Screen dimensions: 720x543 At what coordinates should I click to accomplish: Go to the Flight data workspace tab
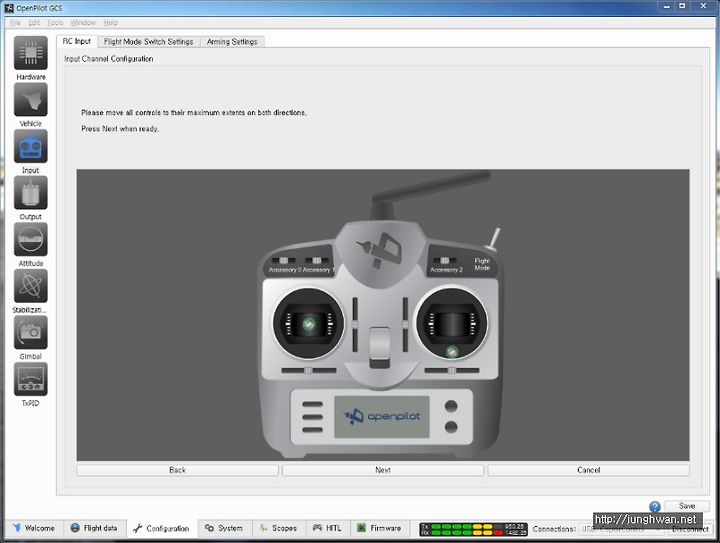[x=94, y=528]
